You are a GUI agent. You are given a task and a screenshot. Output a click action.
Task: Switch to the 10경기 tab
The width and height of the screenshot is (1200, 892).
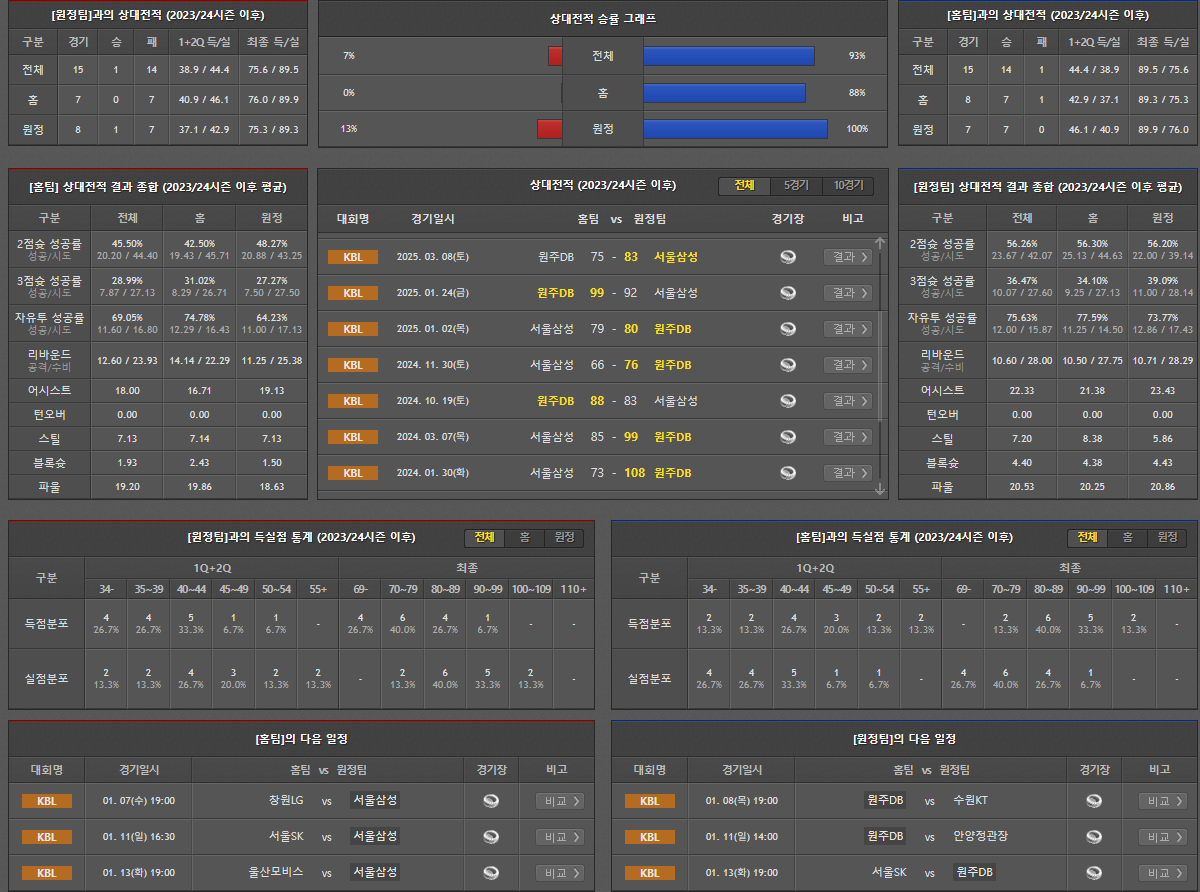point(848,186)
